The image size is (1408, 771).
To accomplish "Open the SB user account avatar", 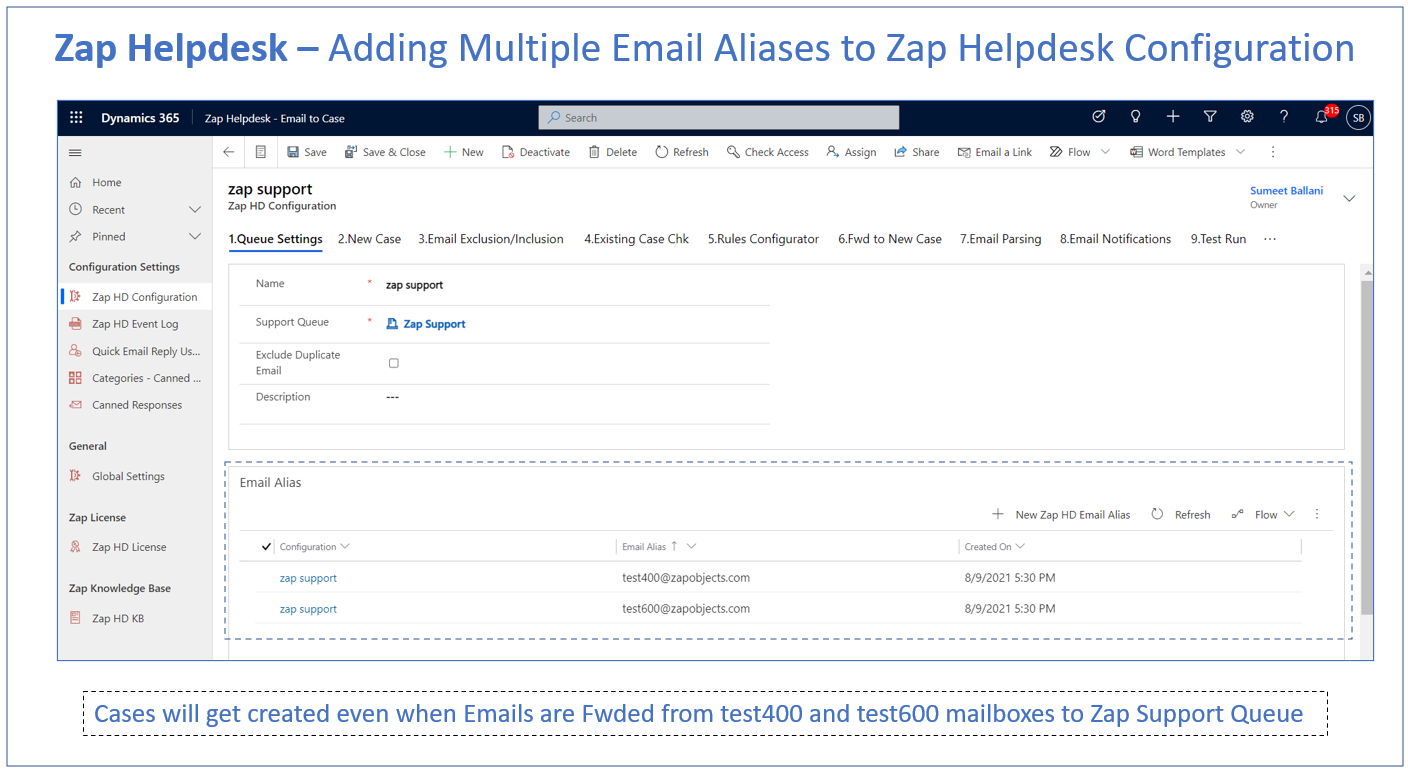I will coord(1358,118).
